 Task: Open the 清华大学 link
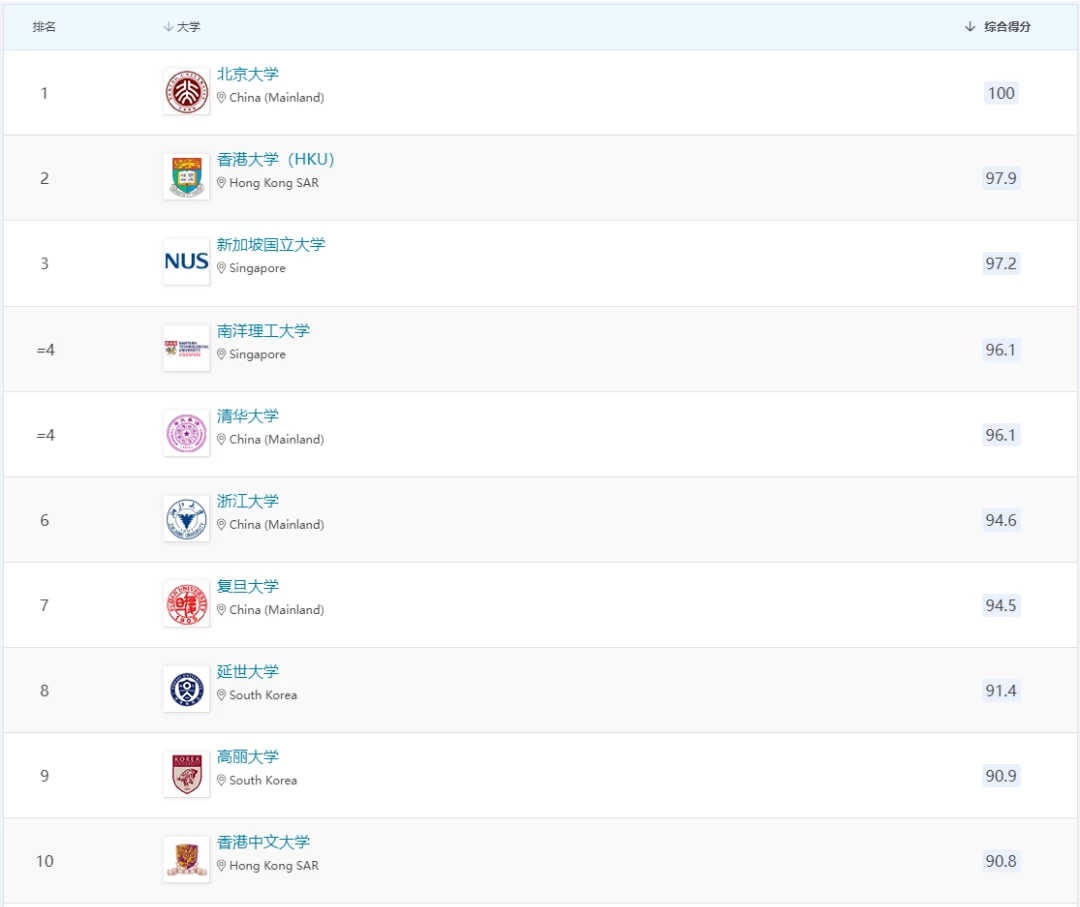pos(248,416)
